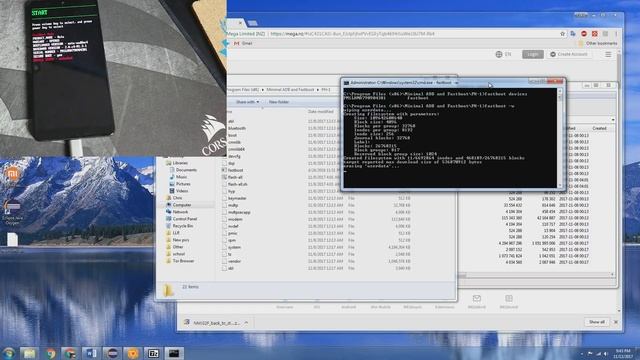The width and height of the screenshot is (640, 360).
Task: Click the Created column header in the rear window
Action: pos(599,128)
